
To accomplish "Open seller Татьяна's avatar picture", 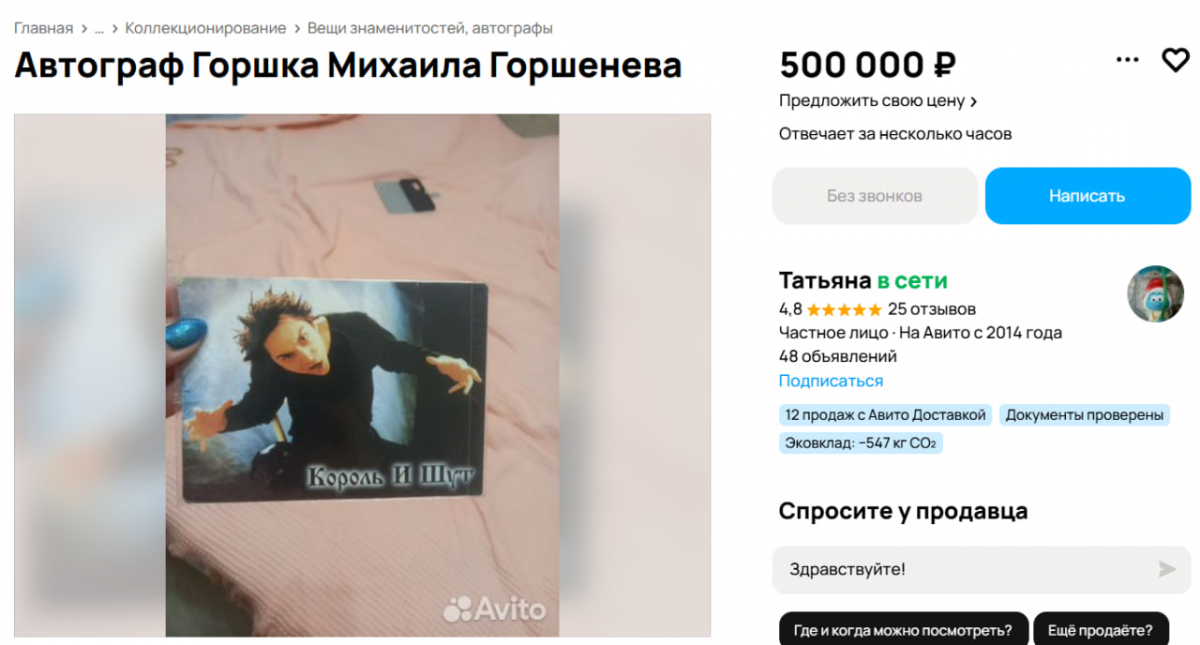I will tap(1155, 294).
